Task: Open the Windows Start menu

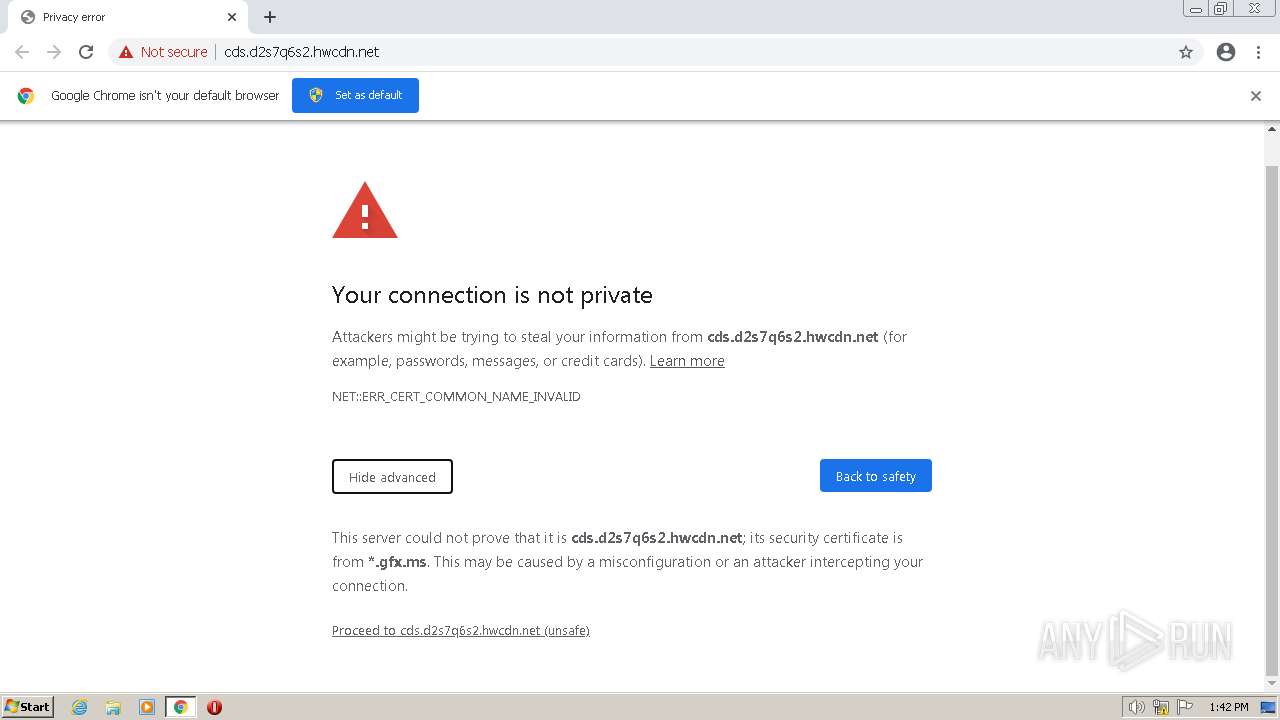Action: click(28, 707)
